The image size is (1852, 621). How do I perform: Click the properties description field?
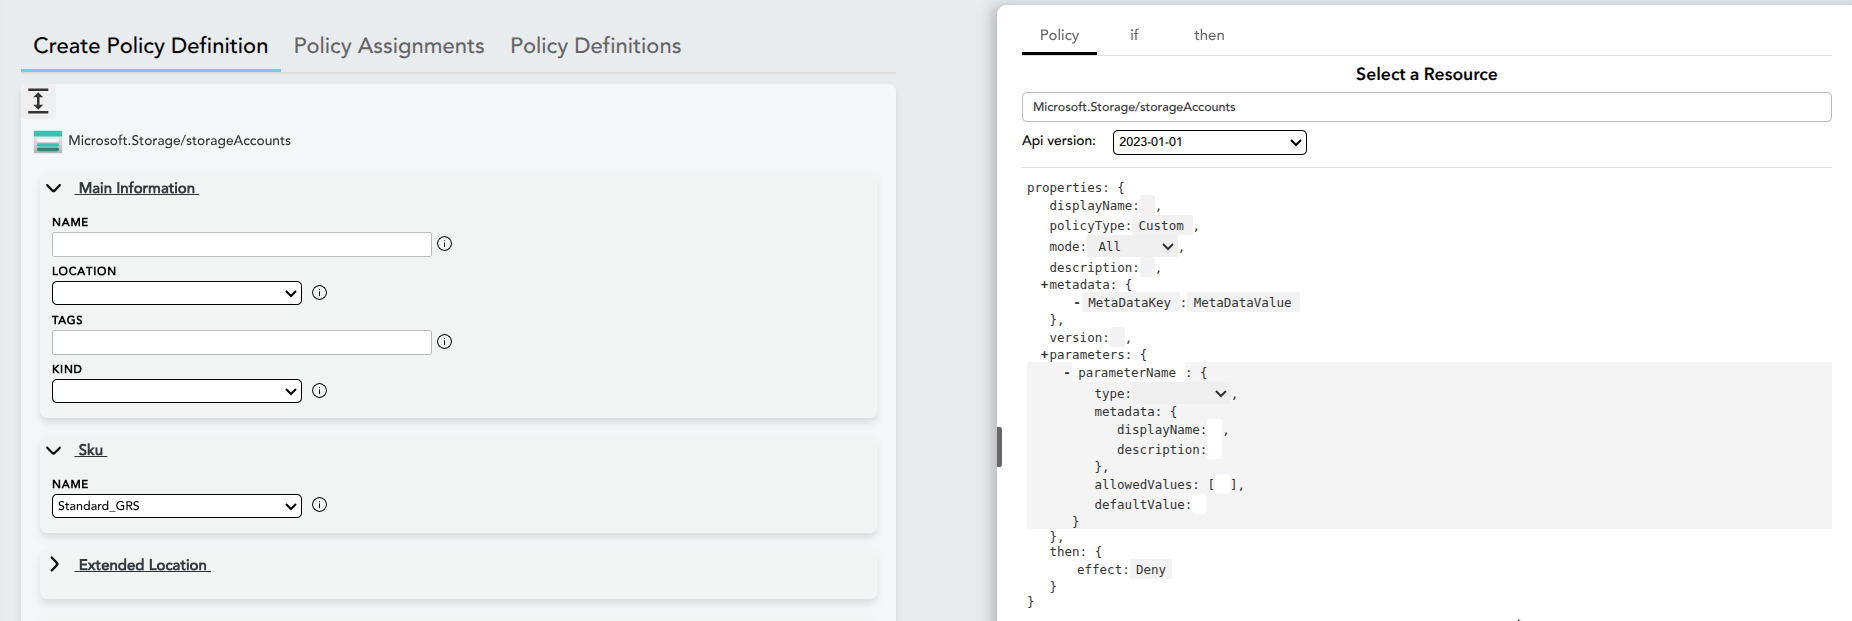point(1148,268)
